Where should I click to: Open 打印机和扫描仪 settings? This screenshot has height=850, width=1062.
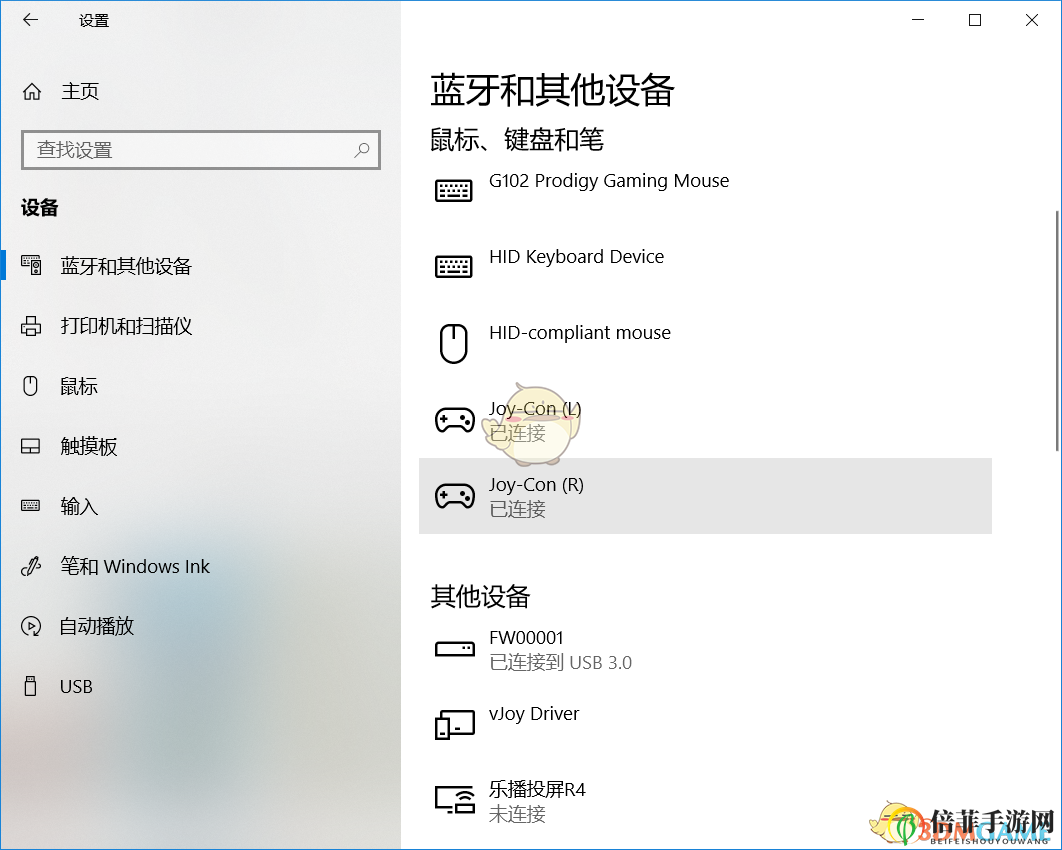[126, 327]
